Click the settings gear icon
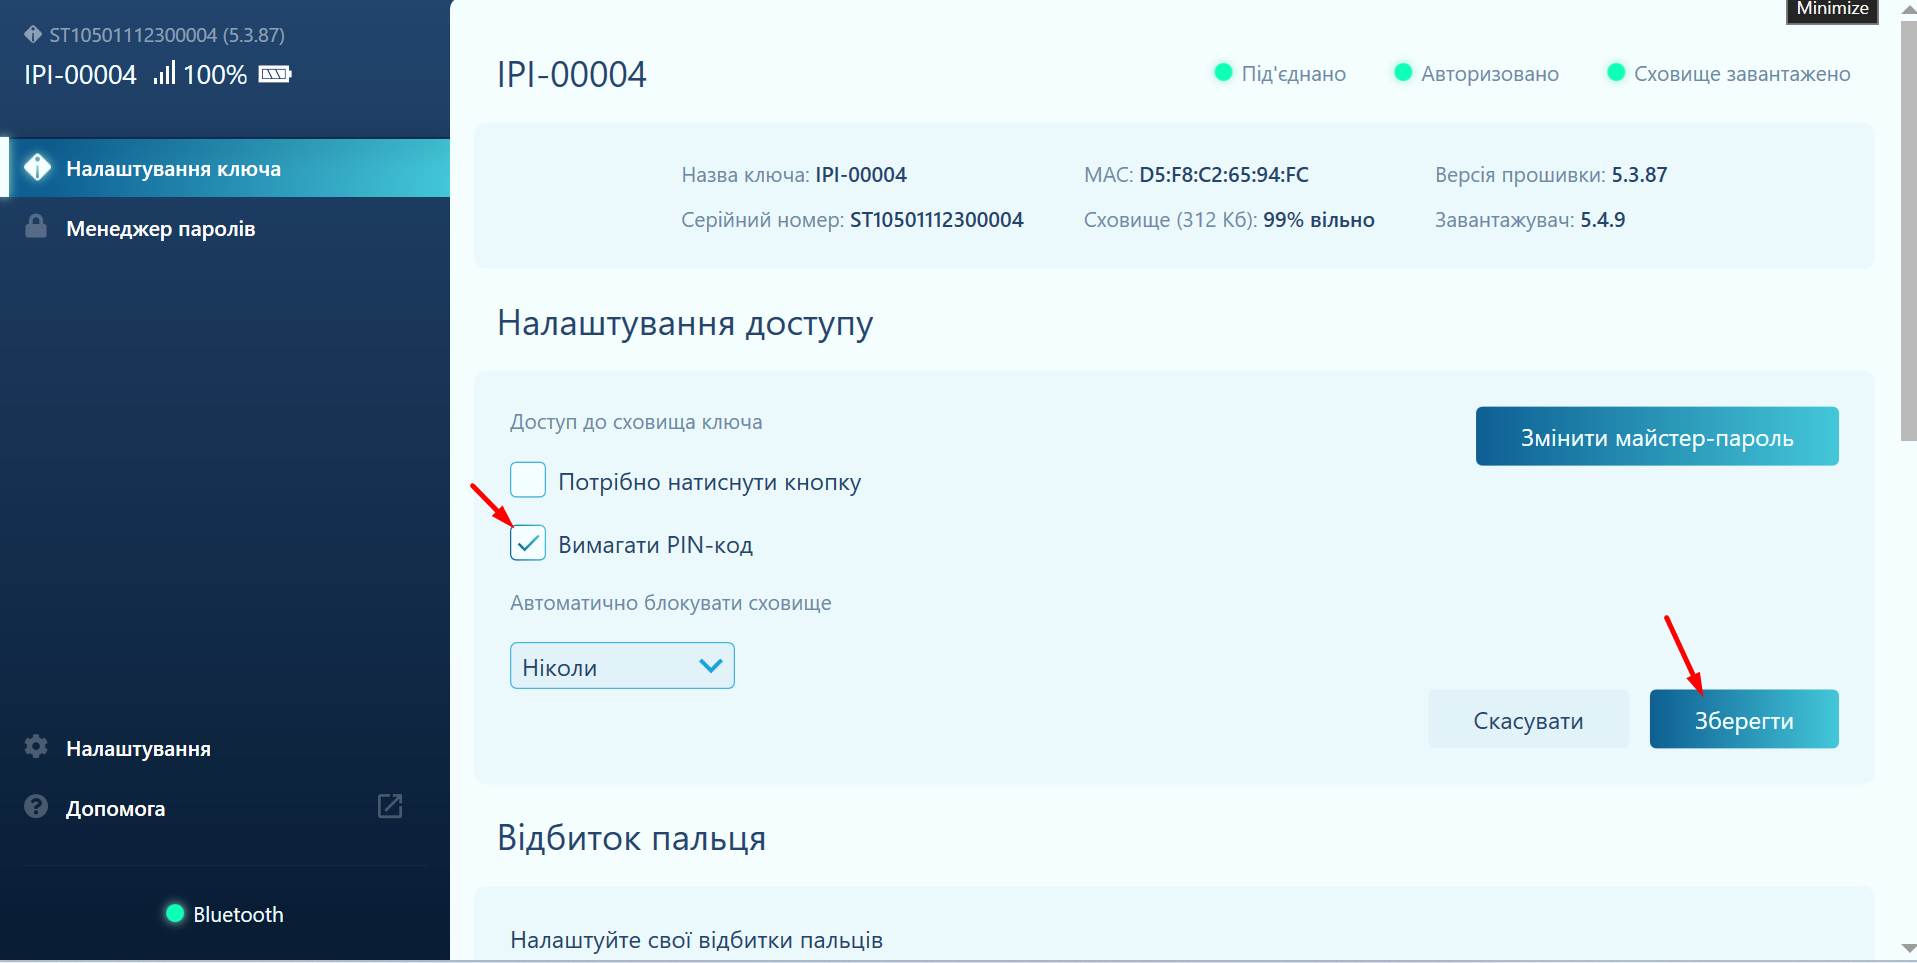The width and height of the screenshot is (1917, 963). pos(36,747)
